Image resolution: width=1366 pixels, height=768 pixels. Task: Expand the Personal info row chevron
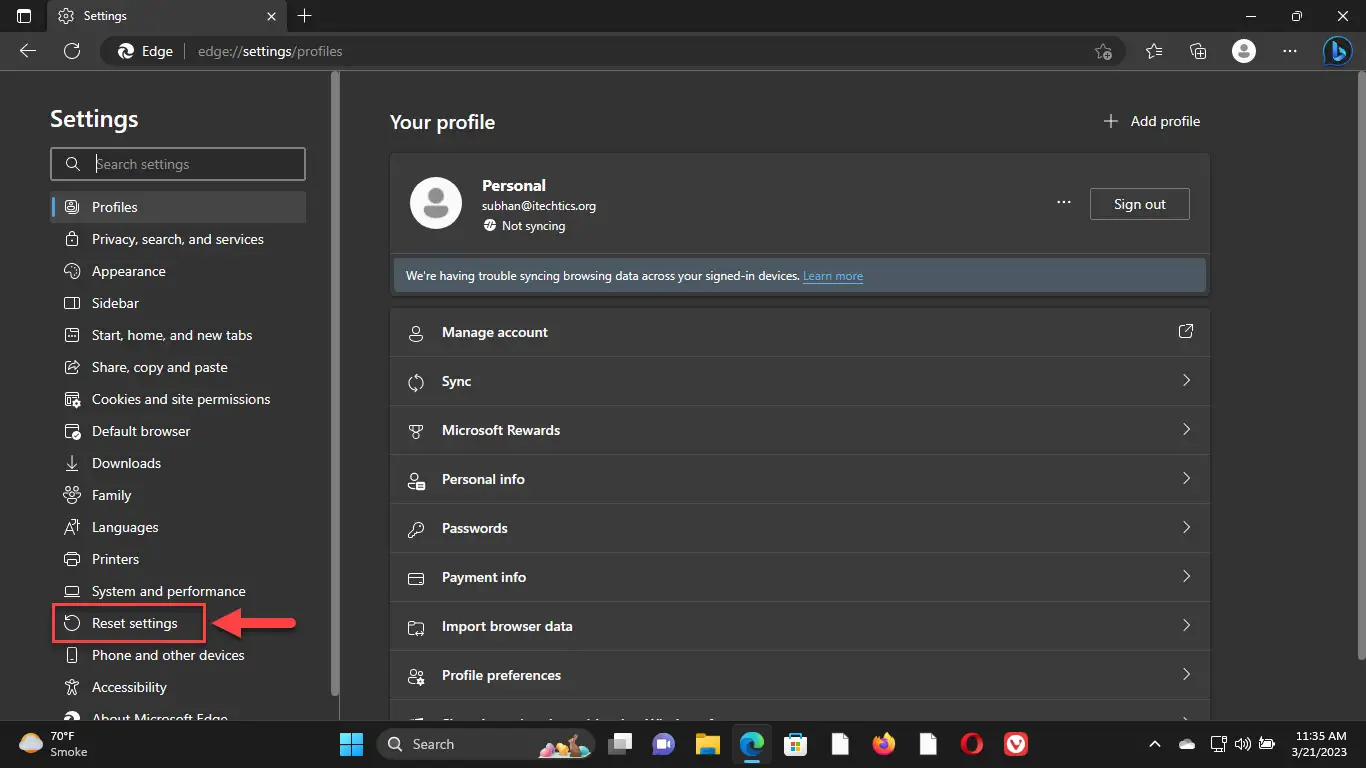click(x=1187, y=478)
